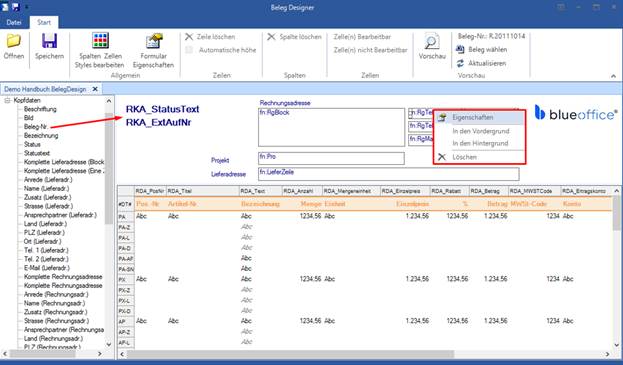
Task: Launch the Vorschau magnifier preview
Action: tap(432, 41)
